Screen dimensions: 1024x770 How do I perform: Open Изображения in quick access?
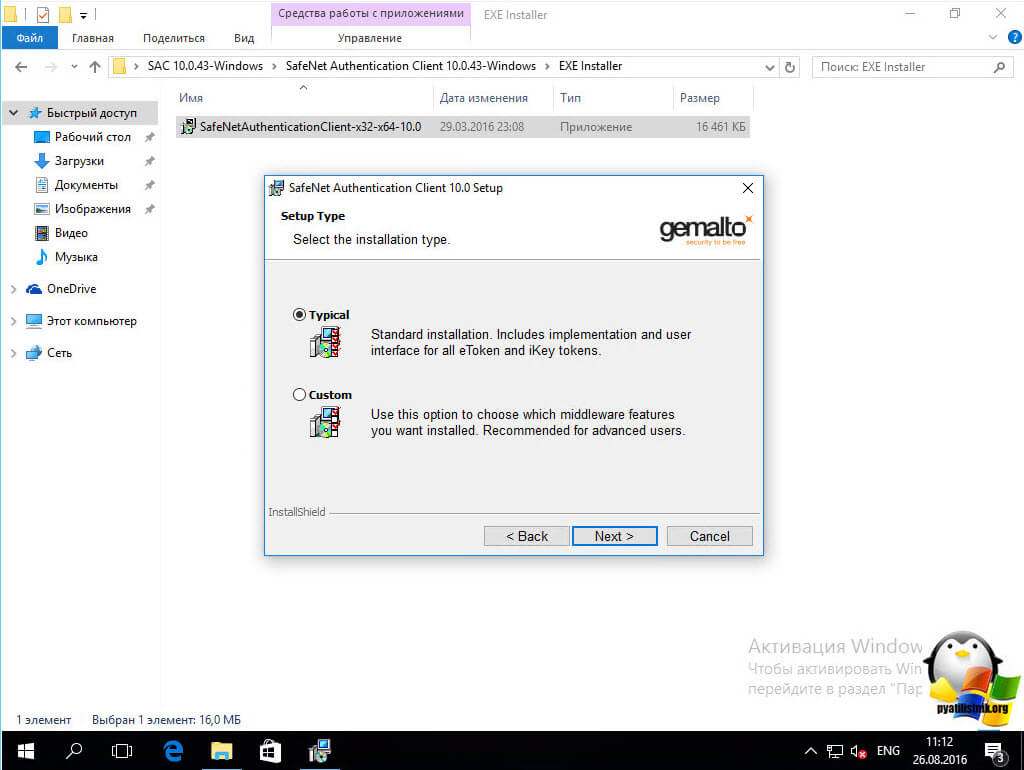tap(92, 209)
